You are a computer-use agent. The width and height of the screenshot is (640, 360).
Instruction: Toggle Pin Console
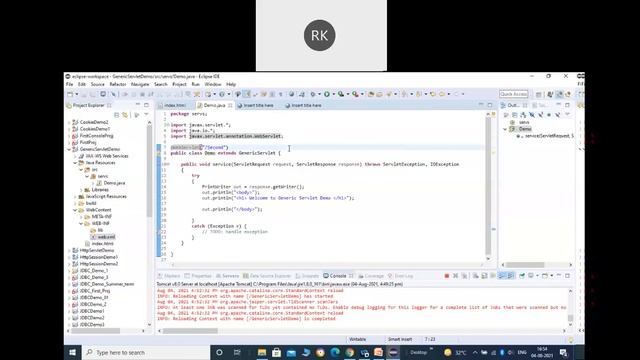(x=522, y=276)
